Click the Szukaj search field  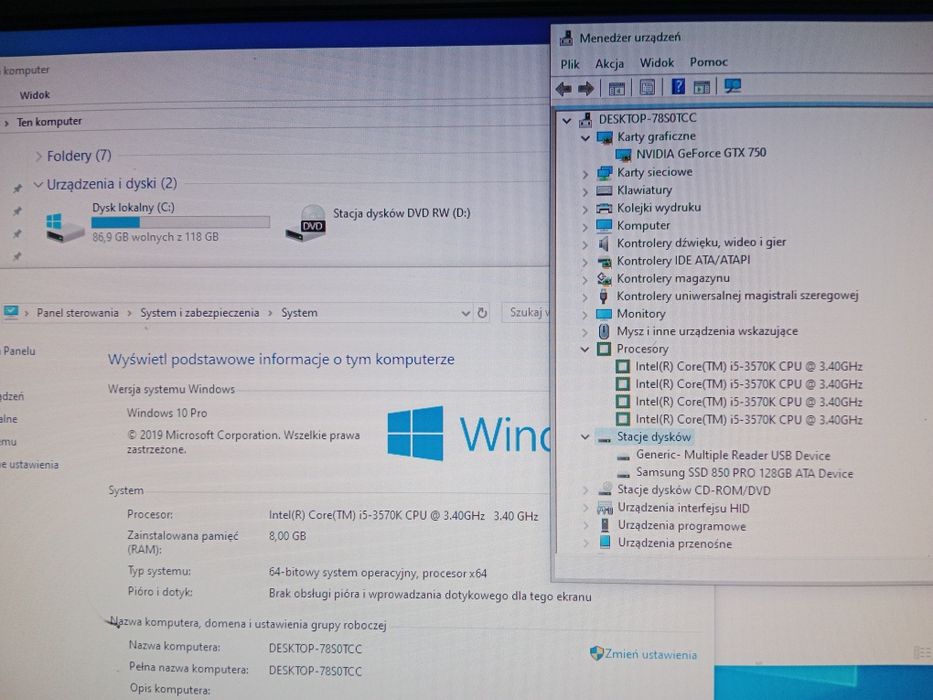pos(526,312)
